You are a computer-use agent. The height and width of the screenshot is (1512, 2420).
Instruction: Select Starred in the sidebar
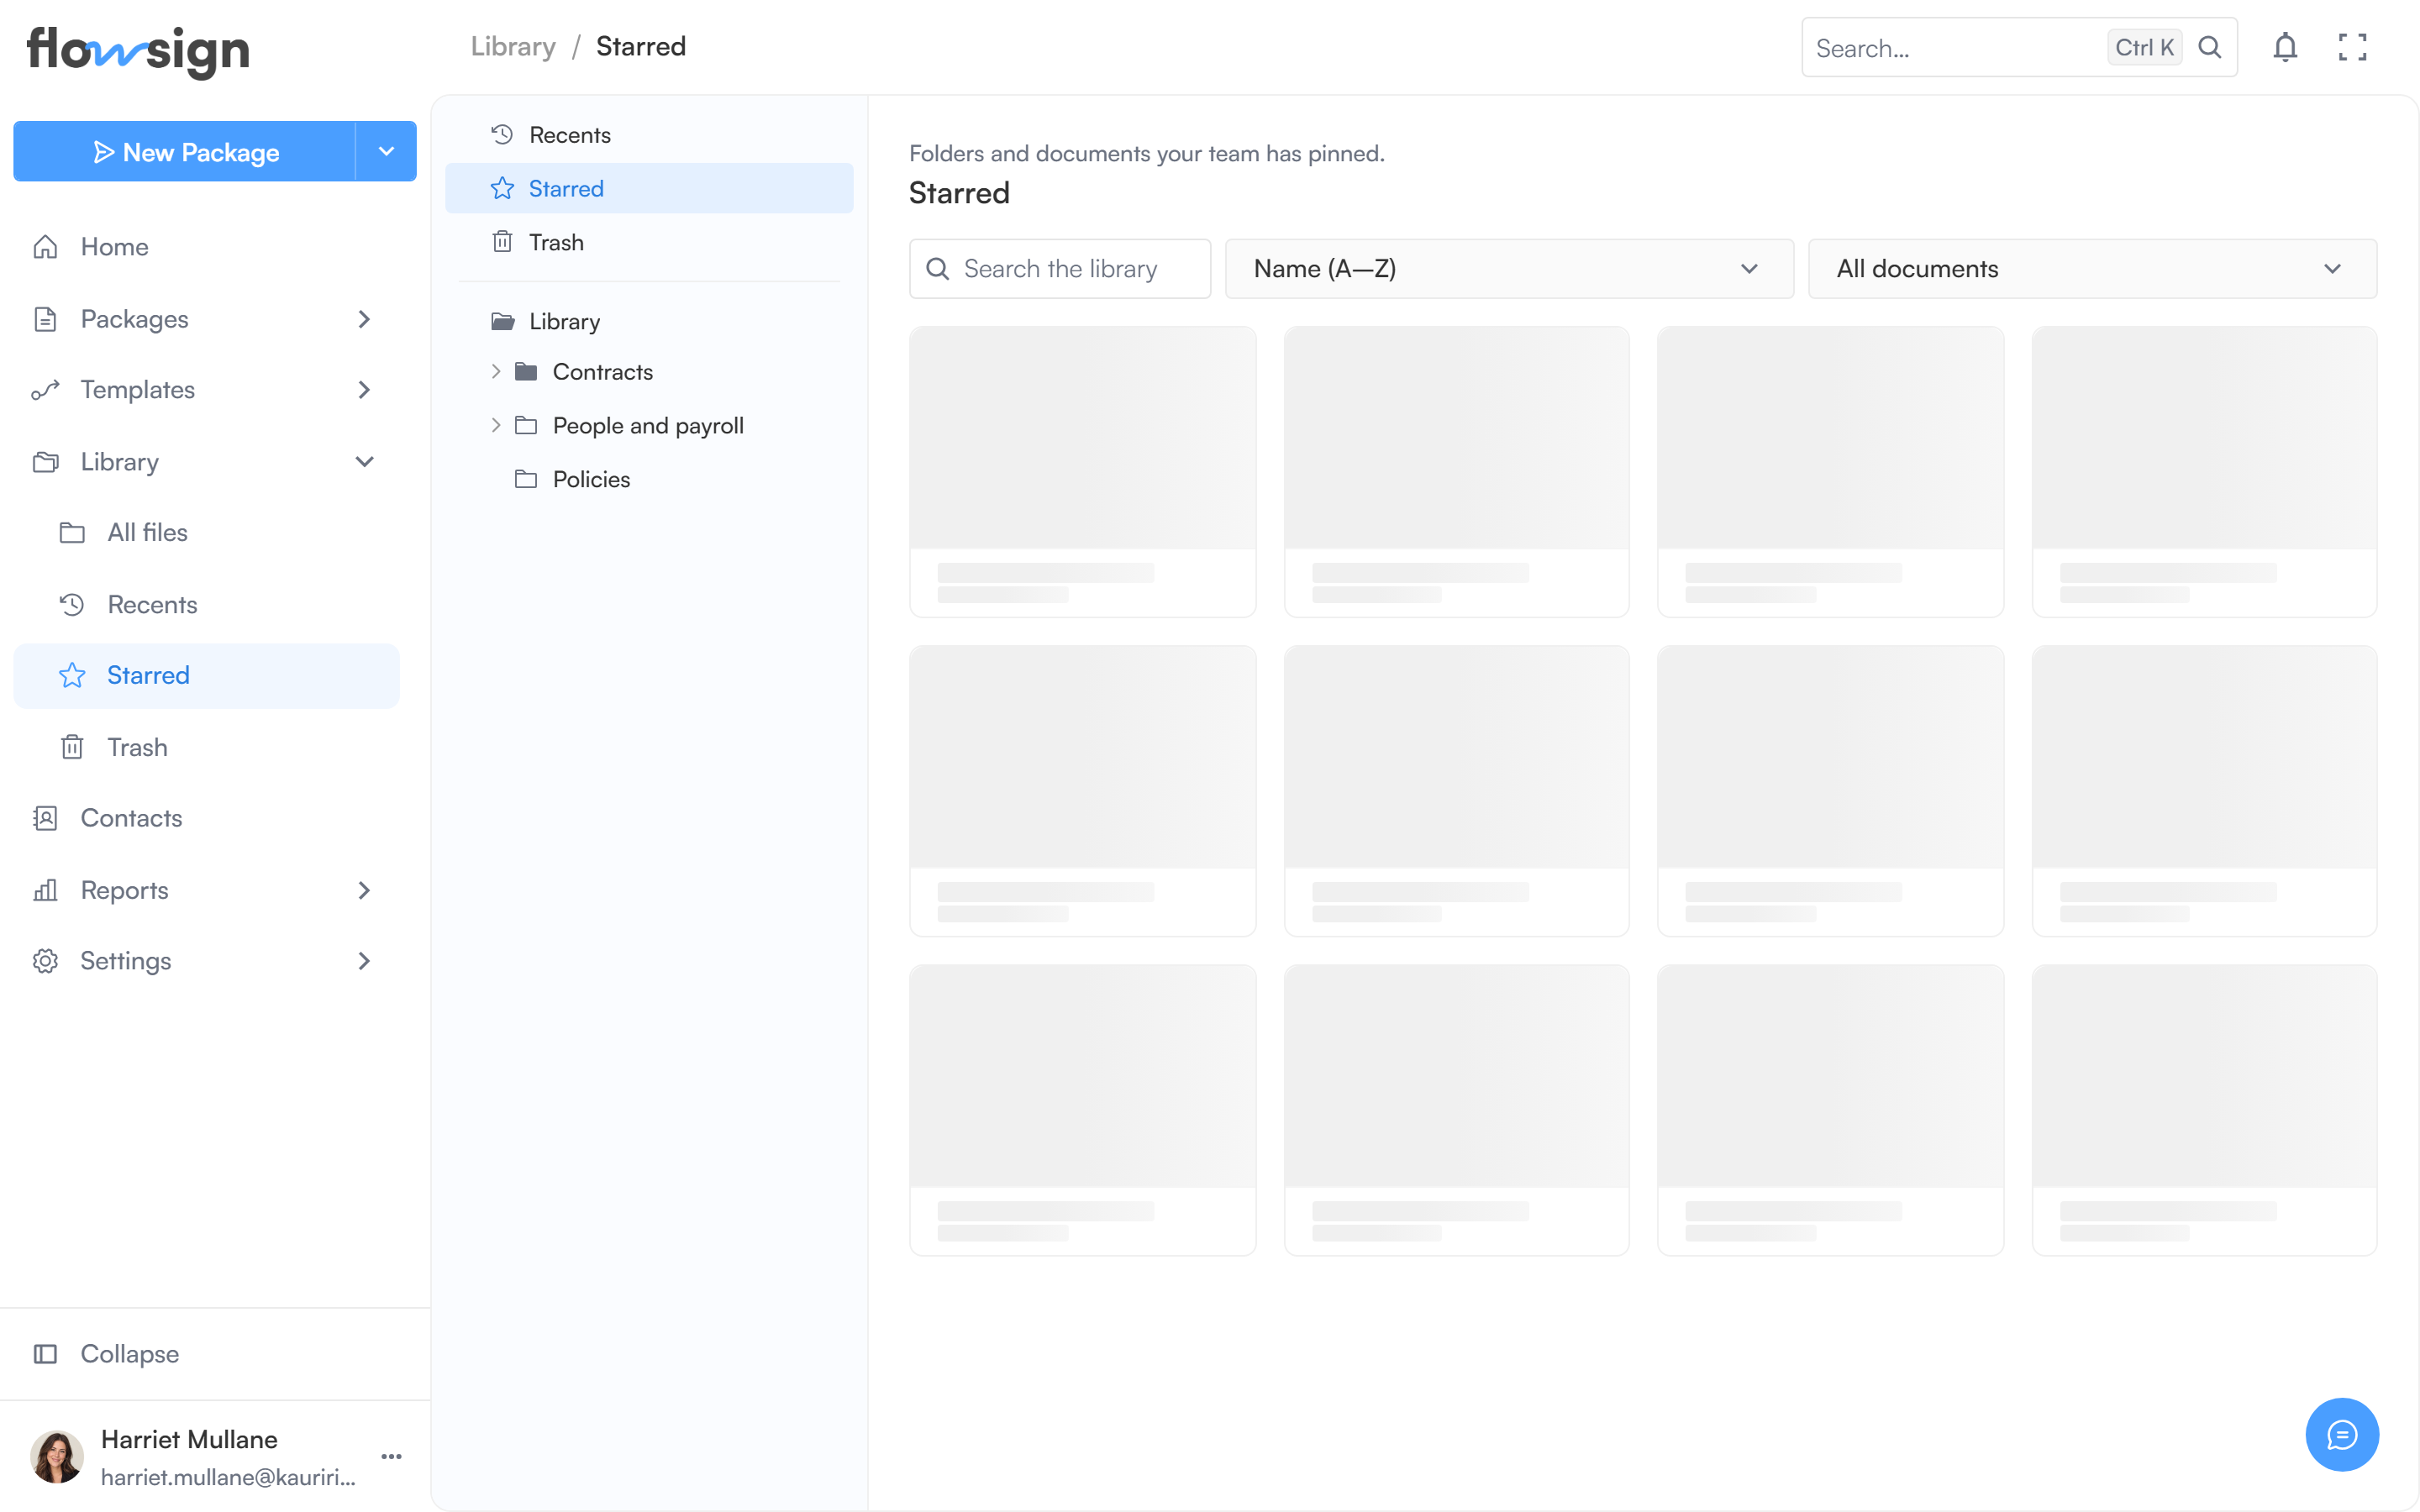(206, 675)
